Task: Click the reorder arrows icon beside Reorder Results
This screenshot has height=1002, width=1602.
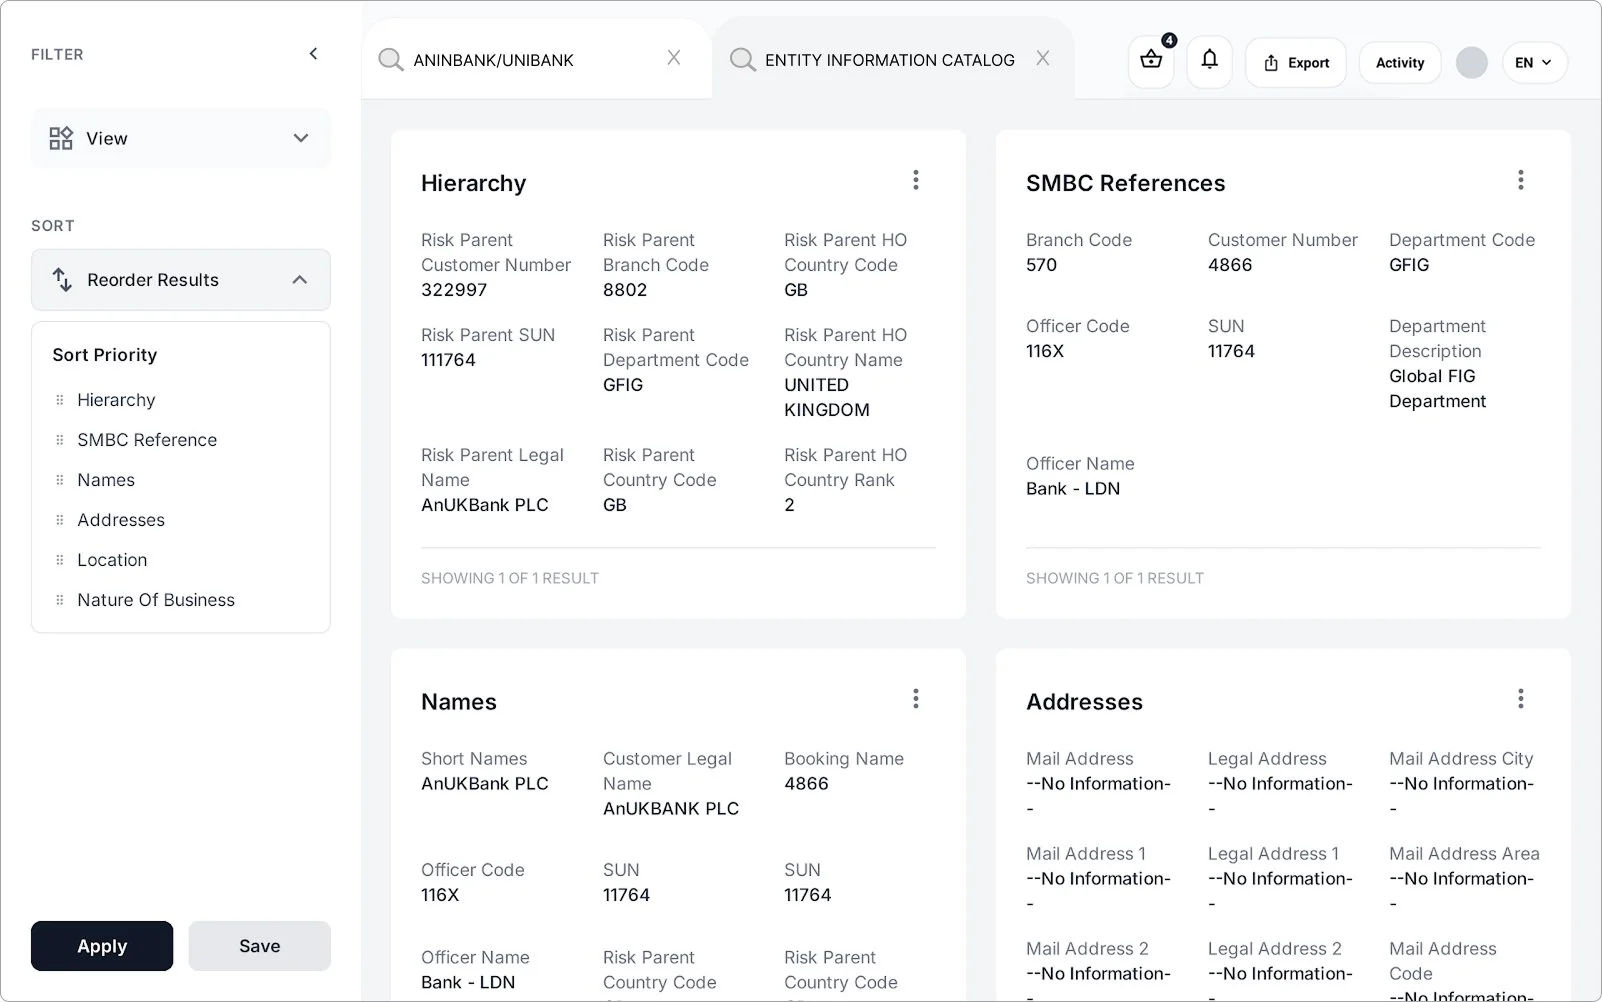Action: [62, 280]
